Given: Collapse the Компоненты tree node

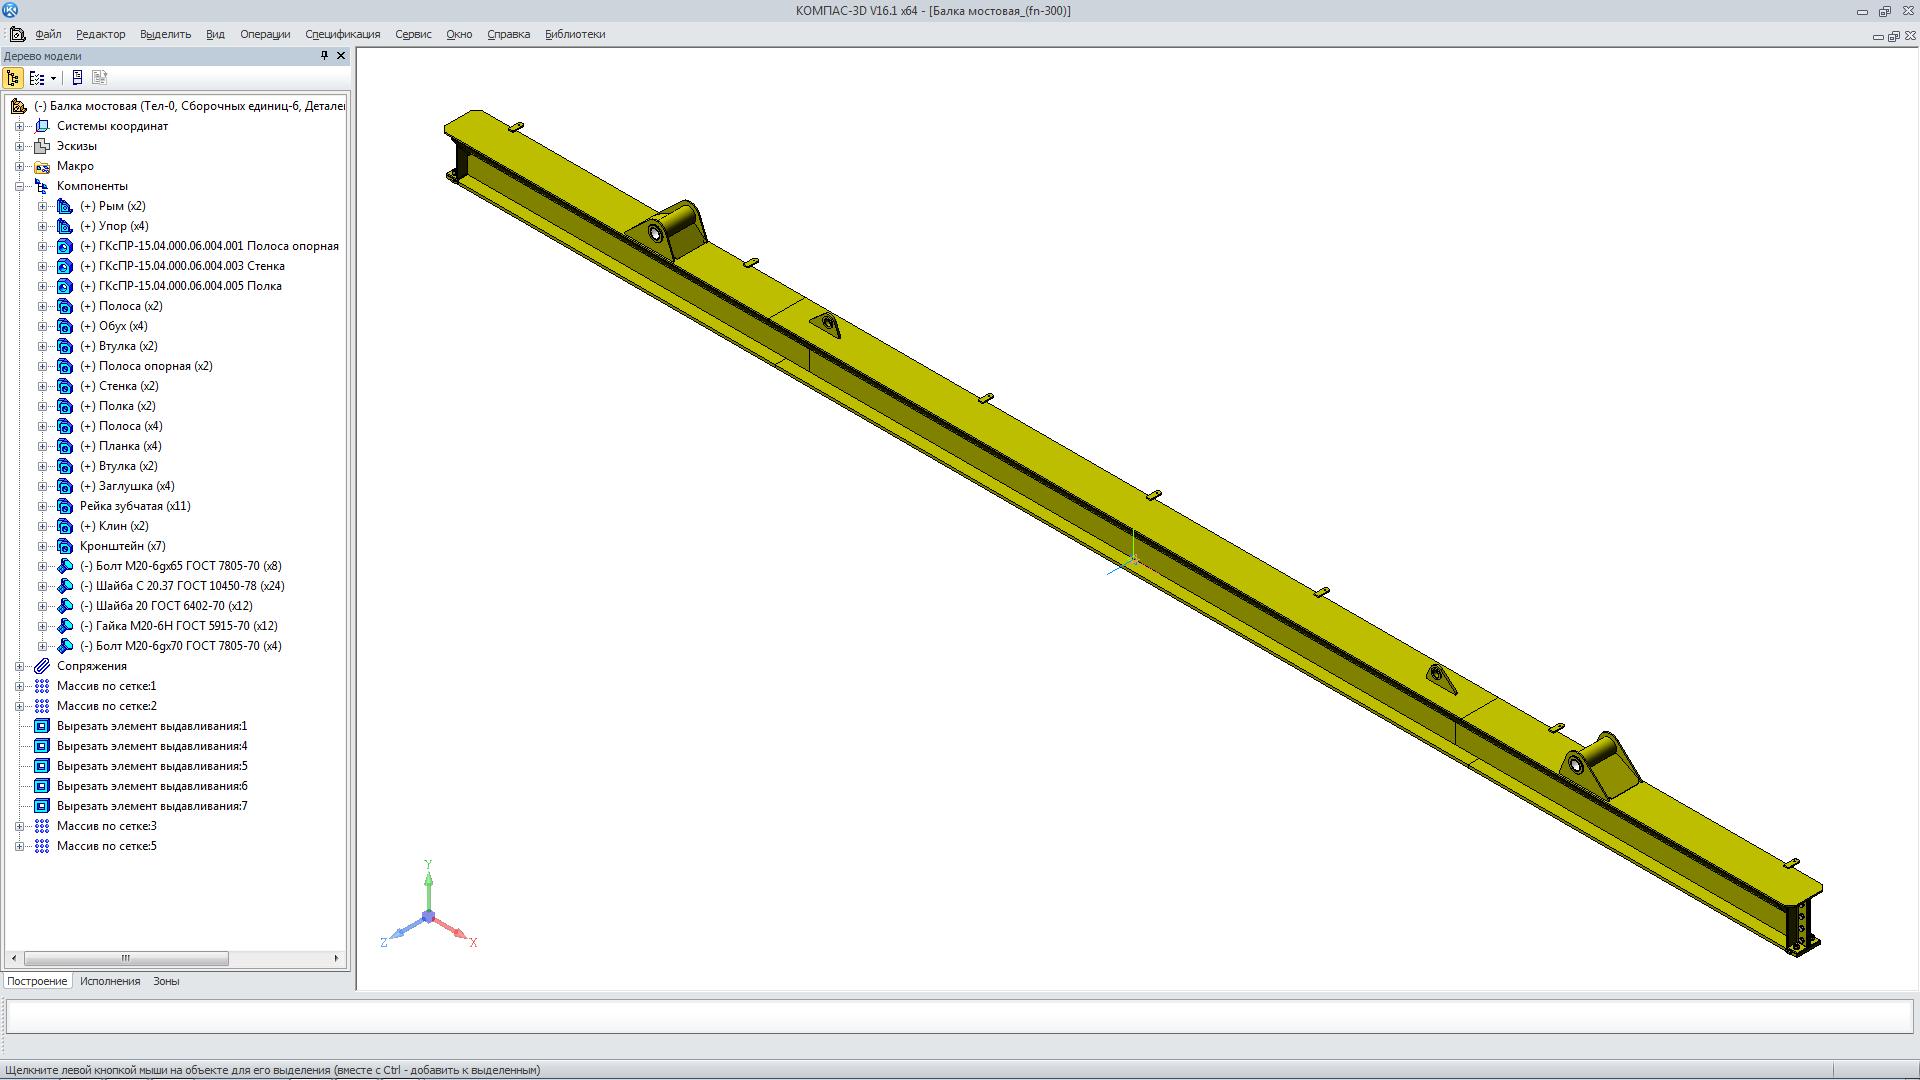Looking at the screenshot, I should 20,186.
